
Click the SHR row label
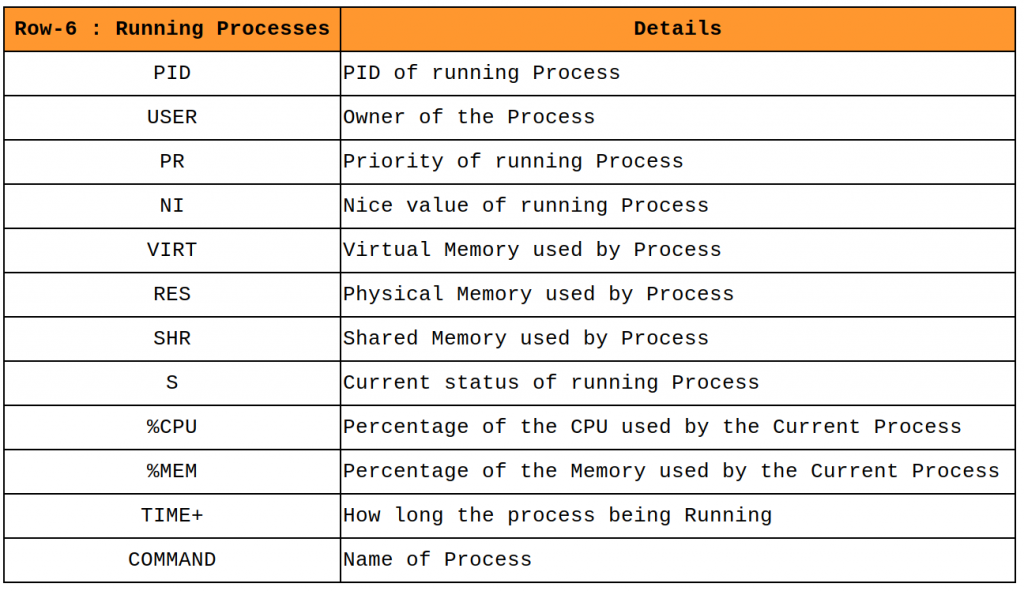pos(172,338)
